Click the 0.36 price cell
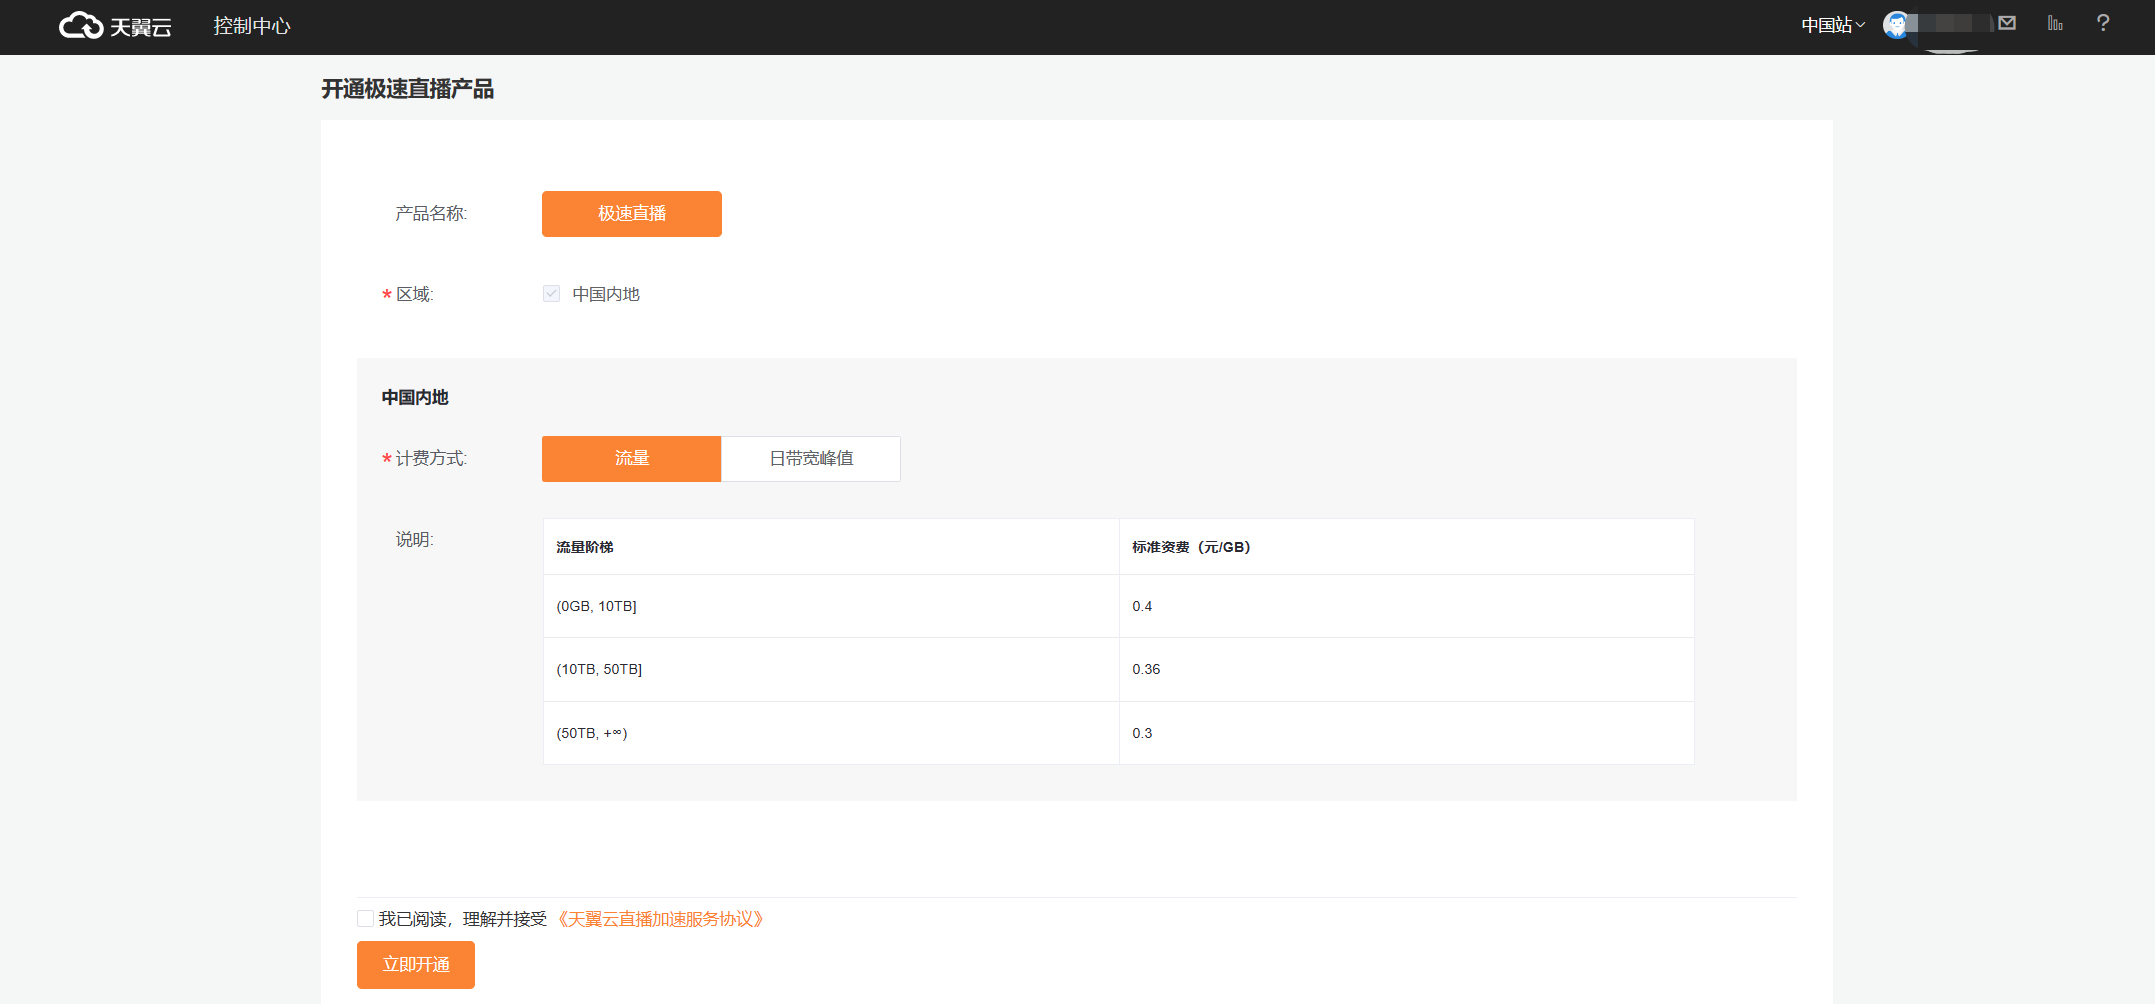This screenshot has width=2155, height=1004. click(1407, 670)
